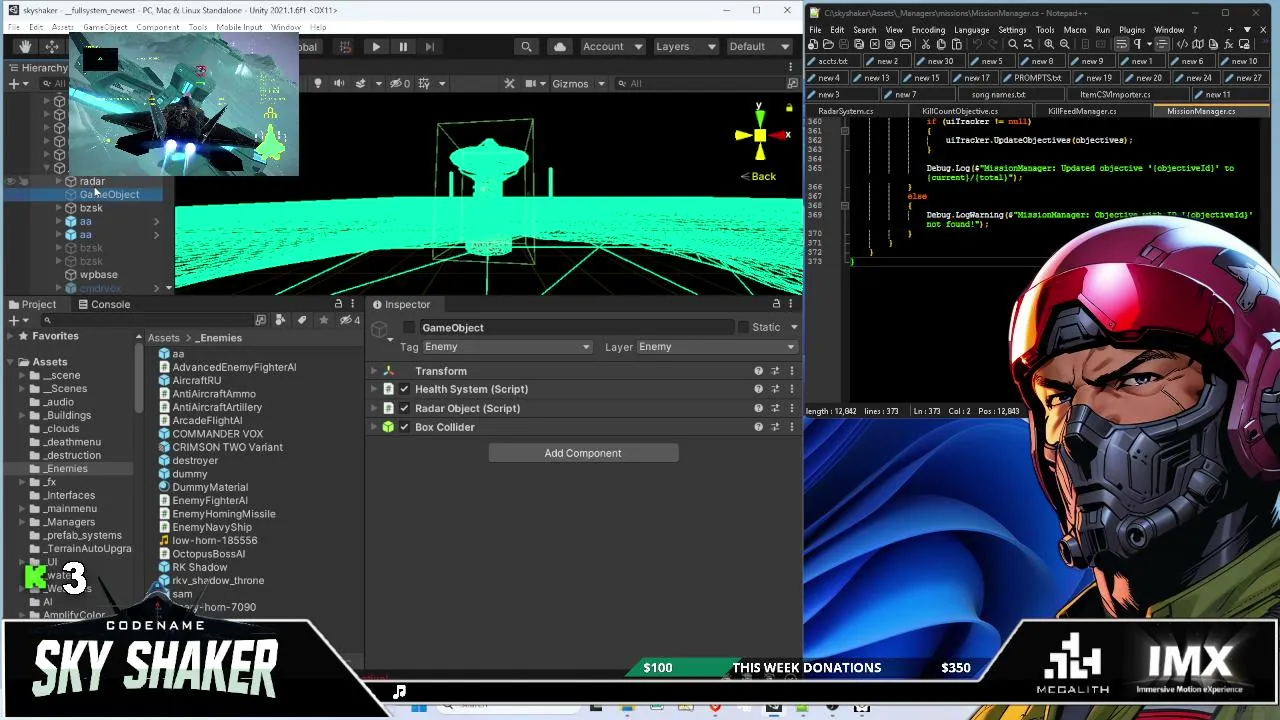Open Health System preset settings icon

pyautogui.click(x=775, y=389)
